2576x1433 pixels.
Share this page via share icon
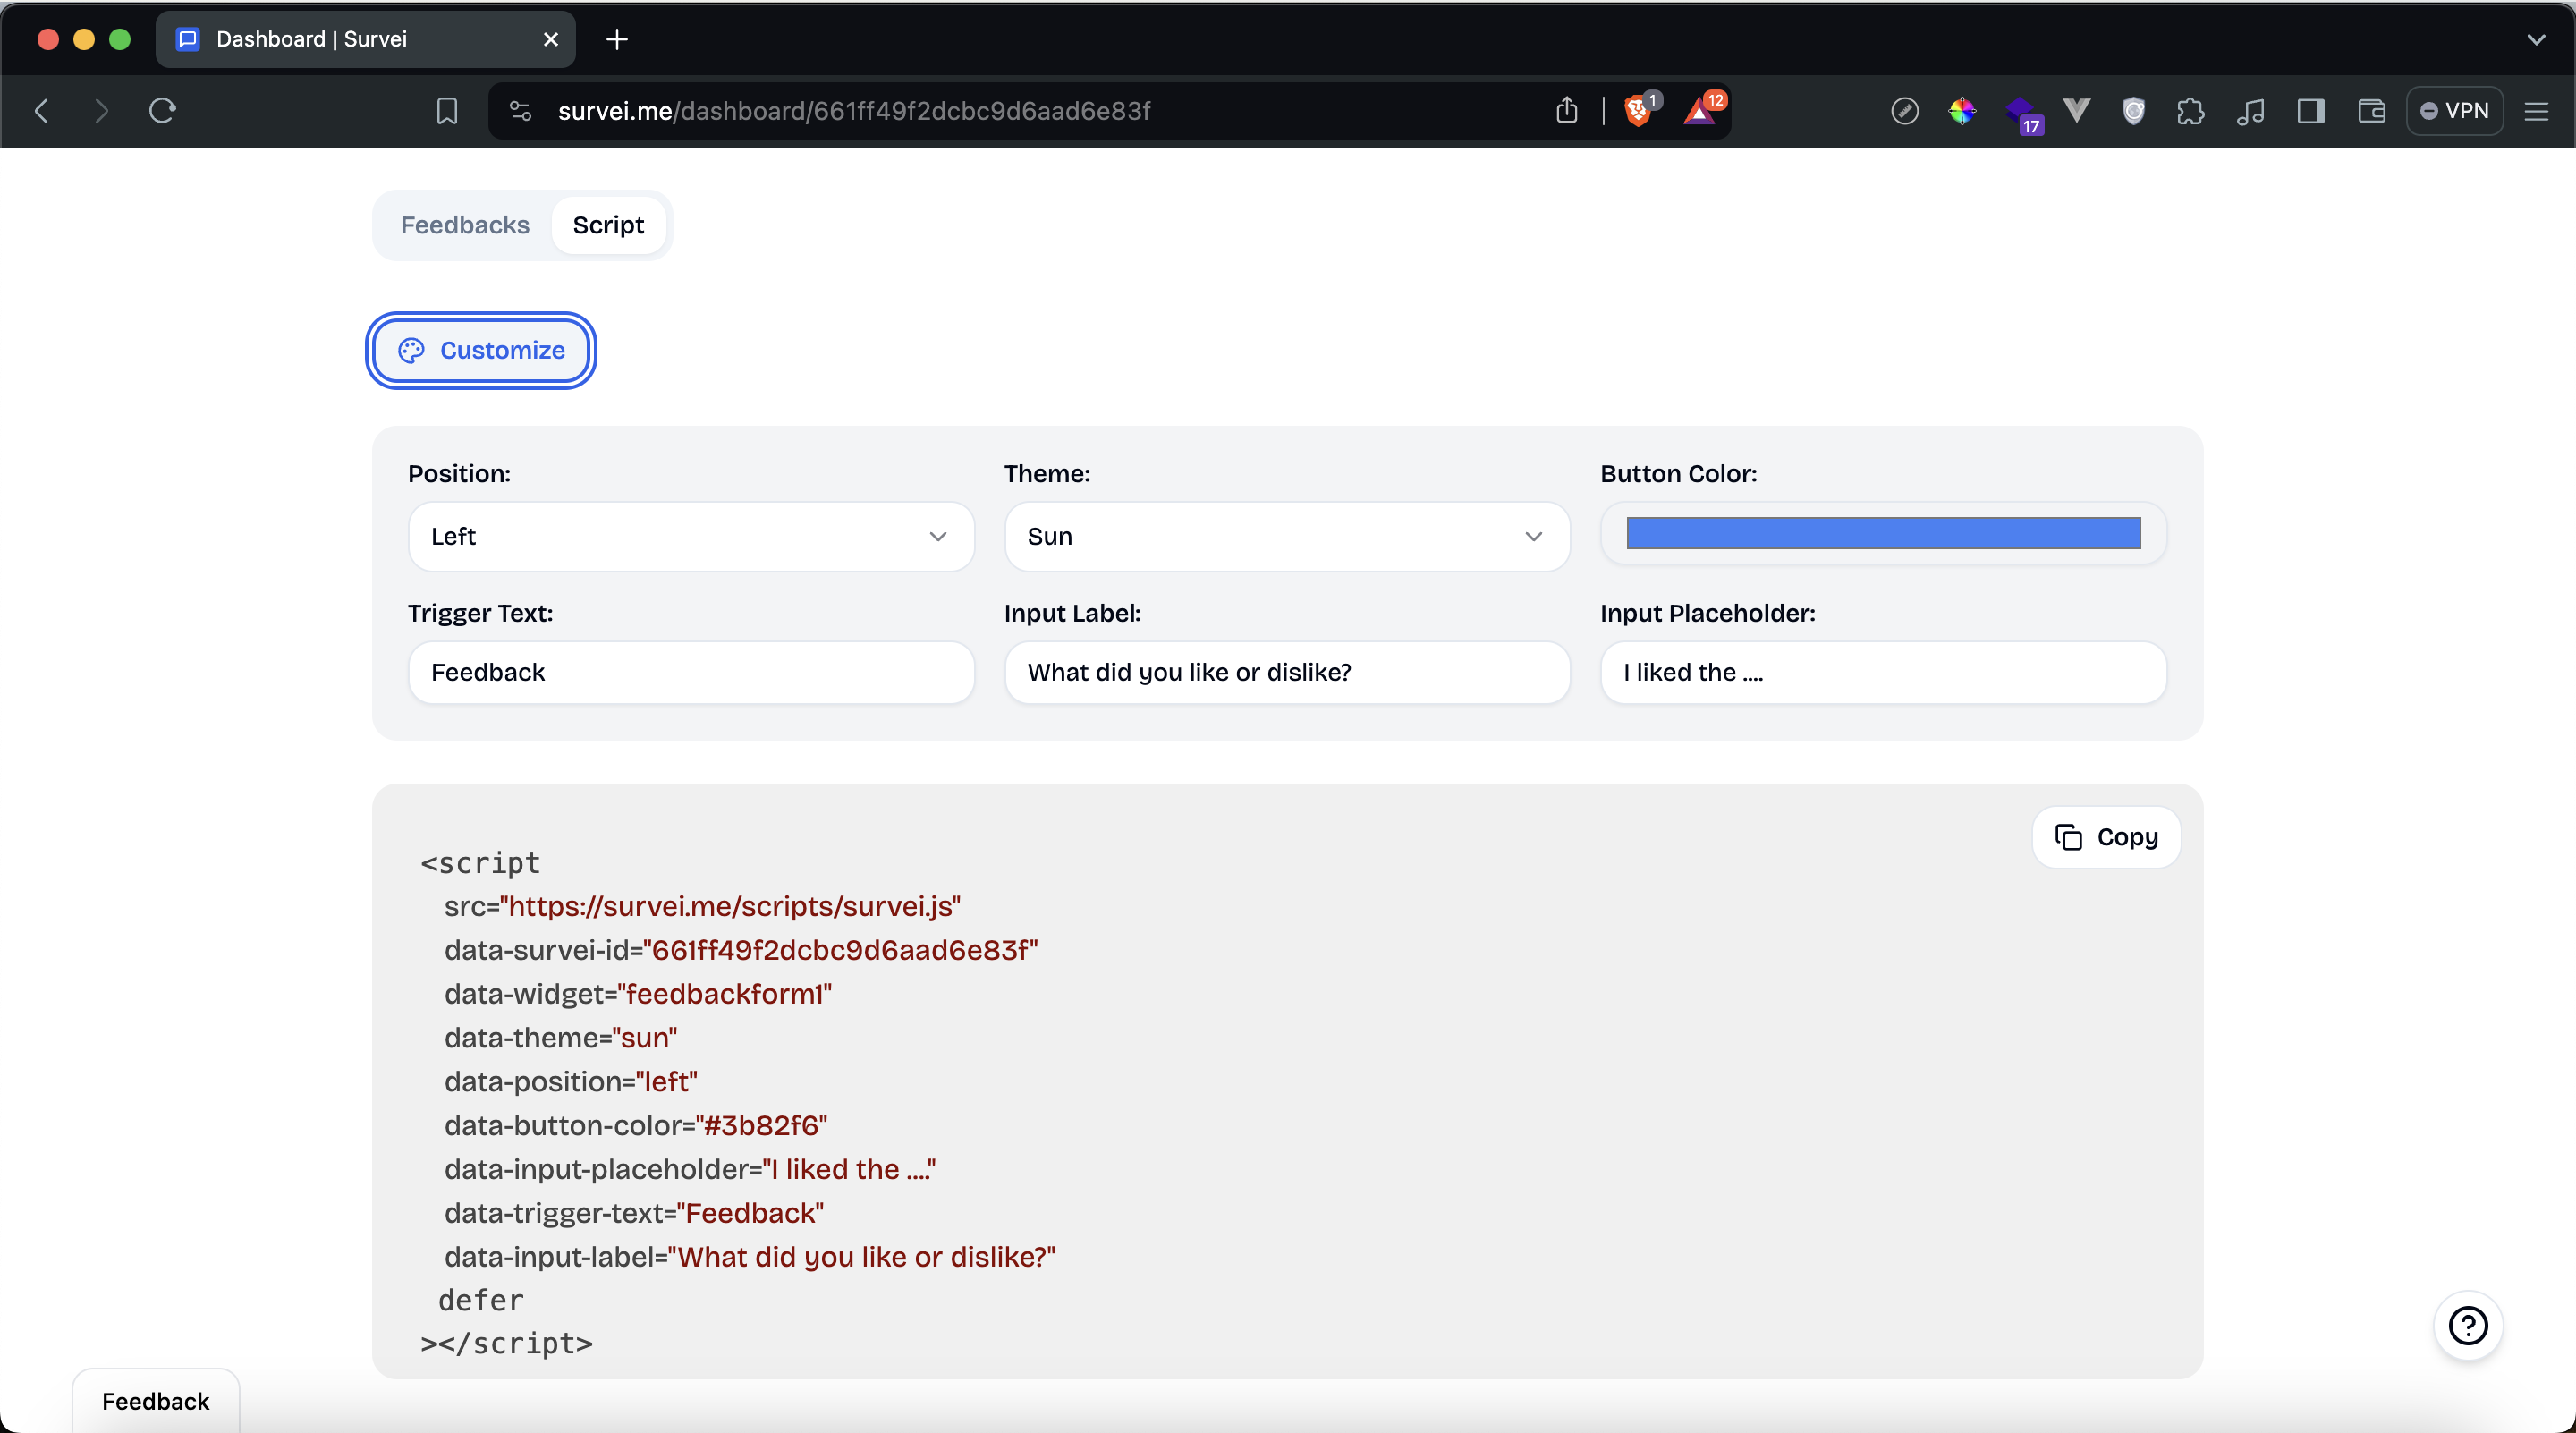(1566, 110)
